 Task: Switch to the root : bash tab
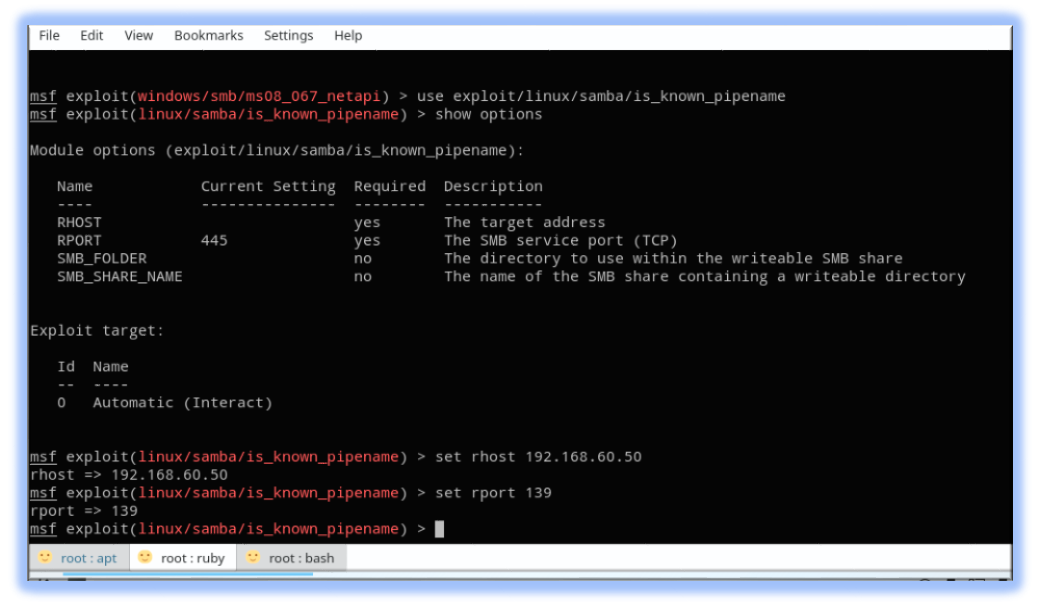pos(292,558)
